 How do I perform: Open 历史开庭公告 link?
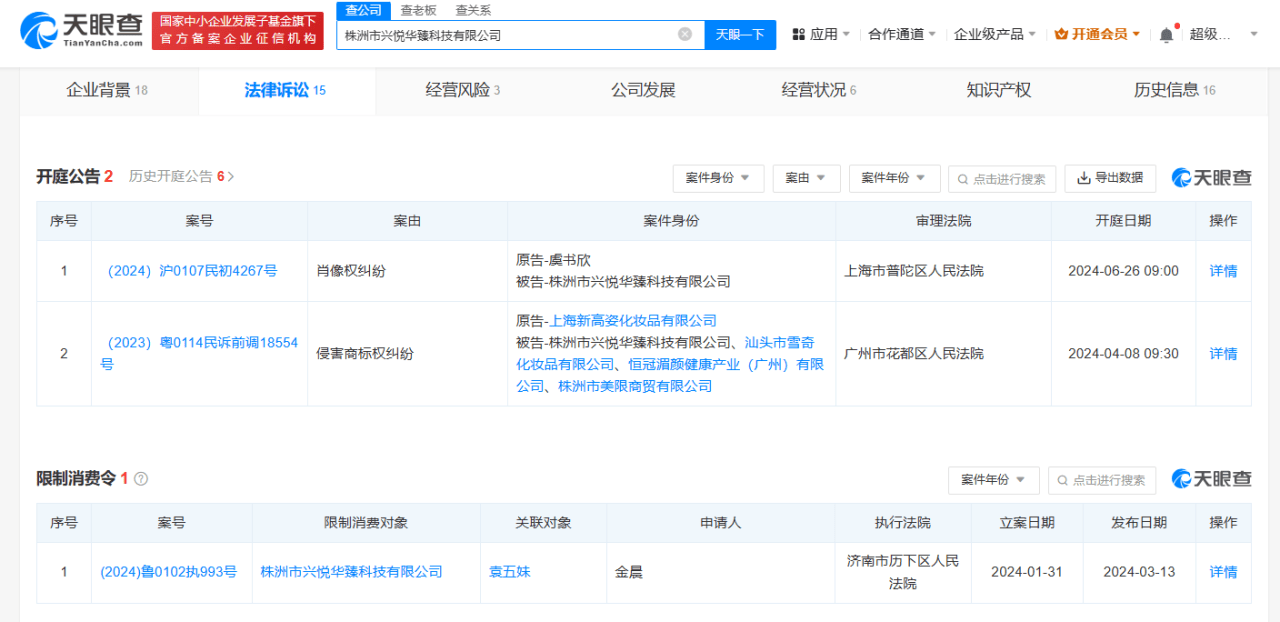click(x=170, y=175)
